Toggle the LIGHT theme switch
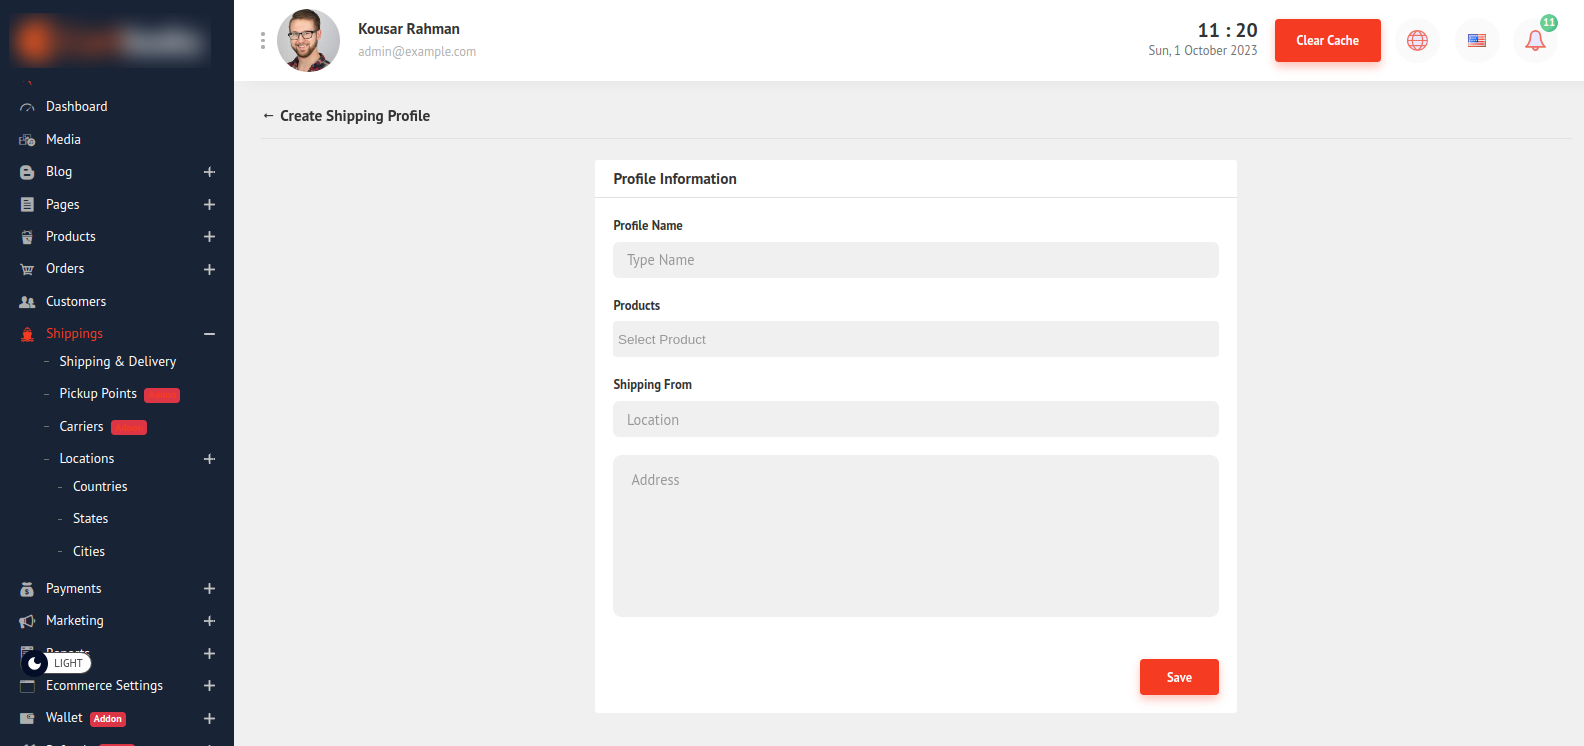The width and height of the screenshot is (1584, 746). (56, 663)
